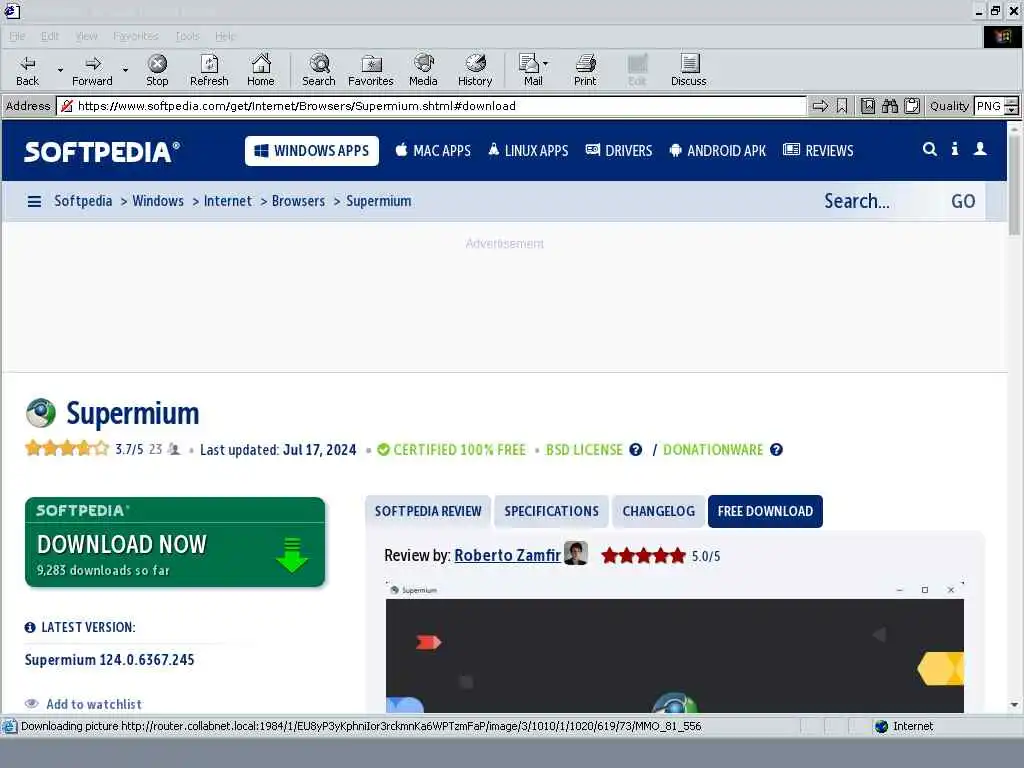Open the Reviews section
The width and height of the screenshot is (1024, 768).
click(818, 151)
